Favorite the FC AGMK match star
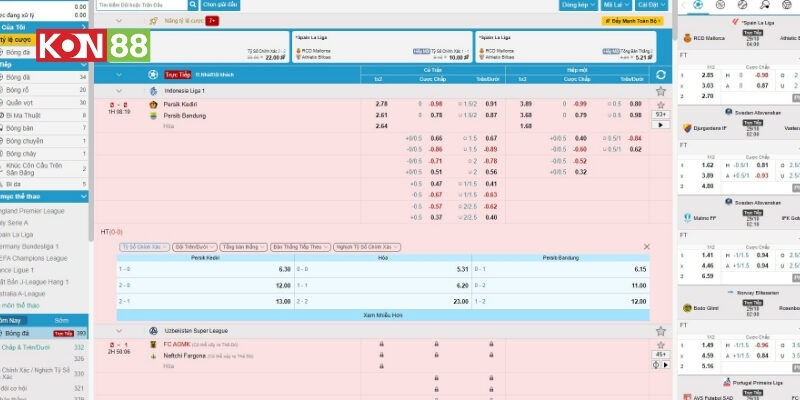This screenshot has height=400, width=800. click(x=660, y=343)
